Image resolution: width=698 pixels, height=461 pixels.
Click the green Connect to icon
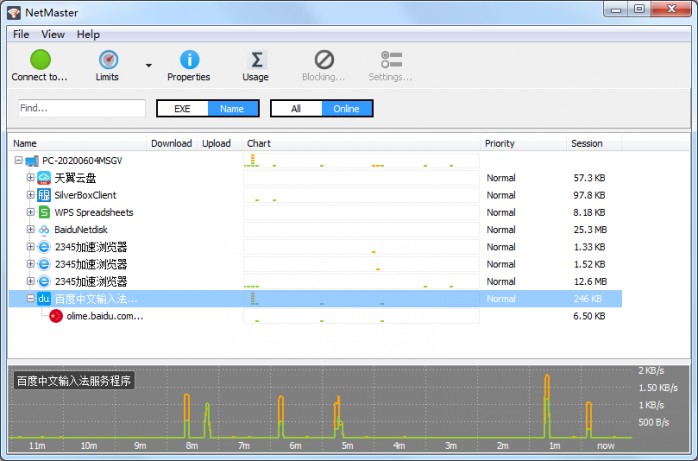click(40, 60)
